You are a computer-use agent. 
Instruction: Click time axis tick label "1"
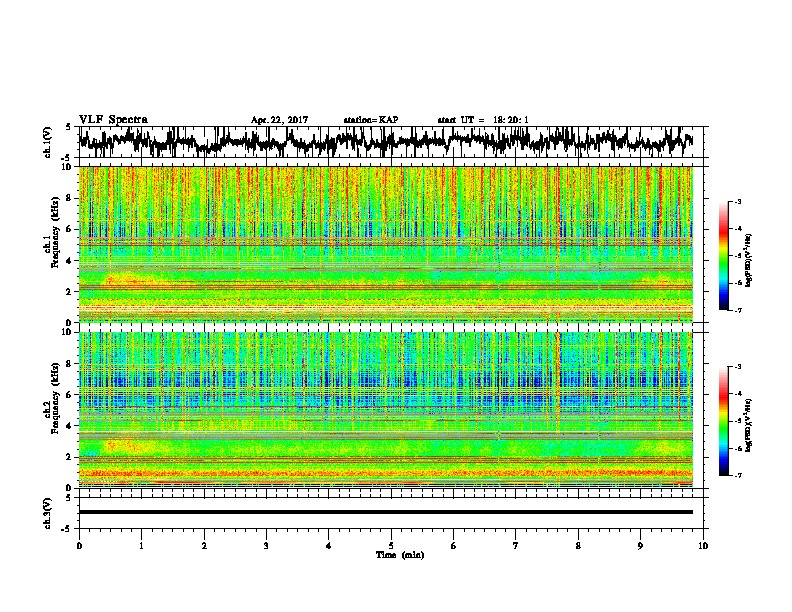pyautogui.click(x=141, y=546)
